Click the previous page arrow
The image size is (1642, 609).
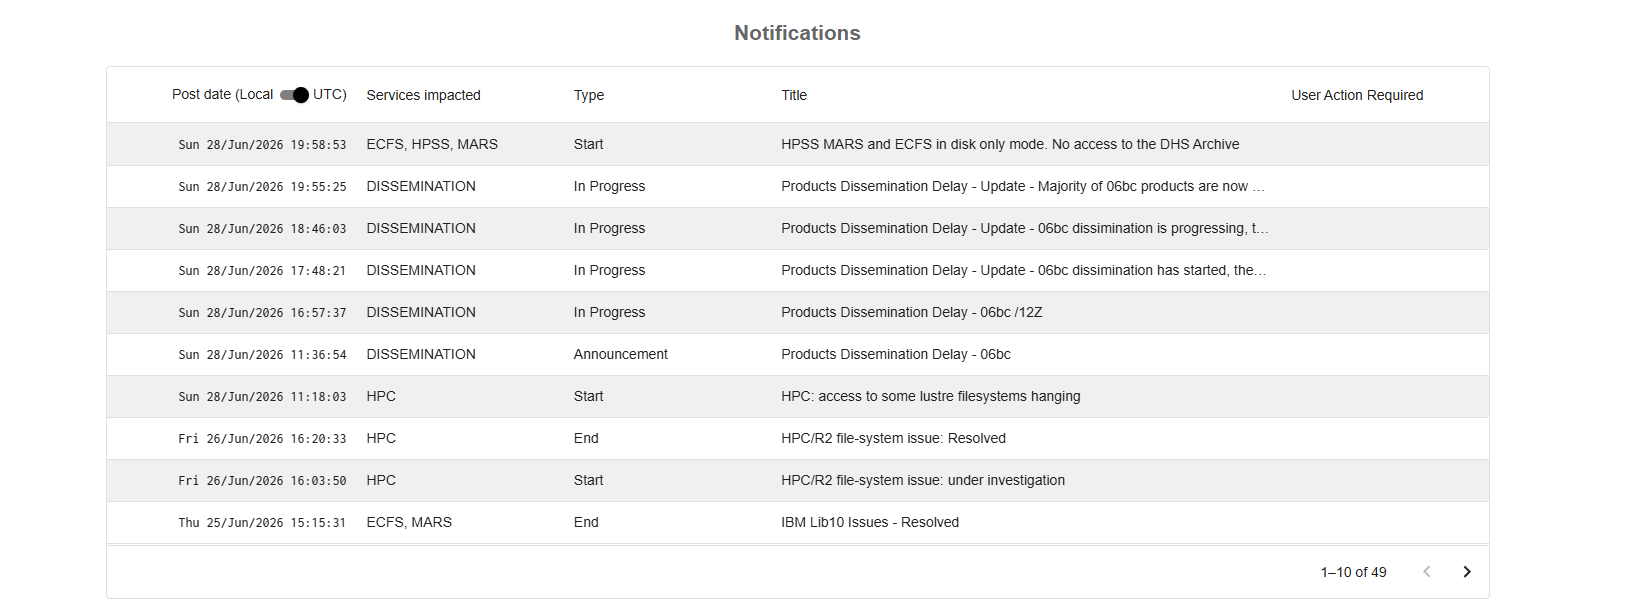coord(1427,572)
